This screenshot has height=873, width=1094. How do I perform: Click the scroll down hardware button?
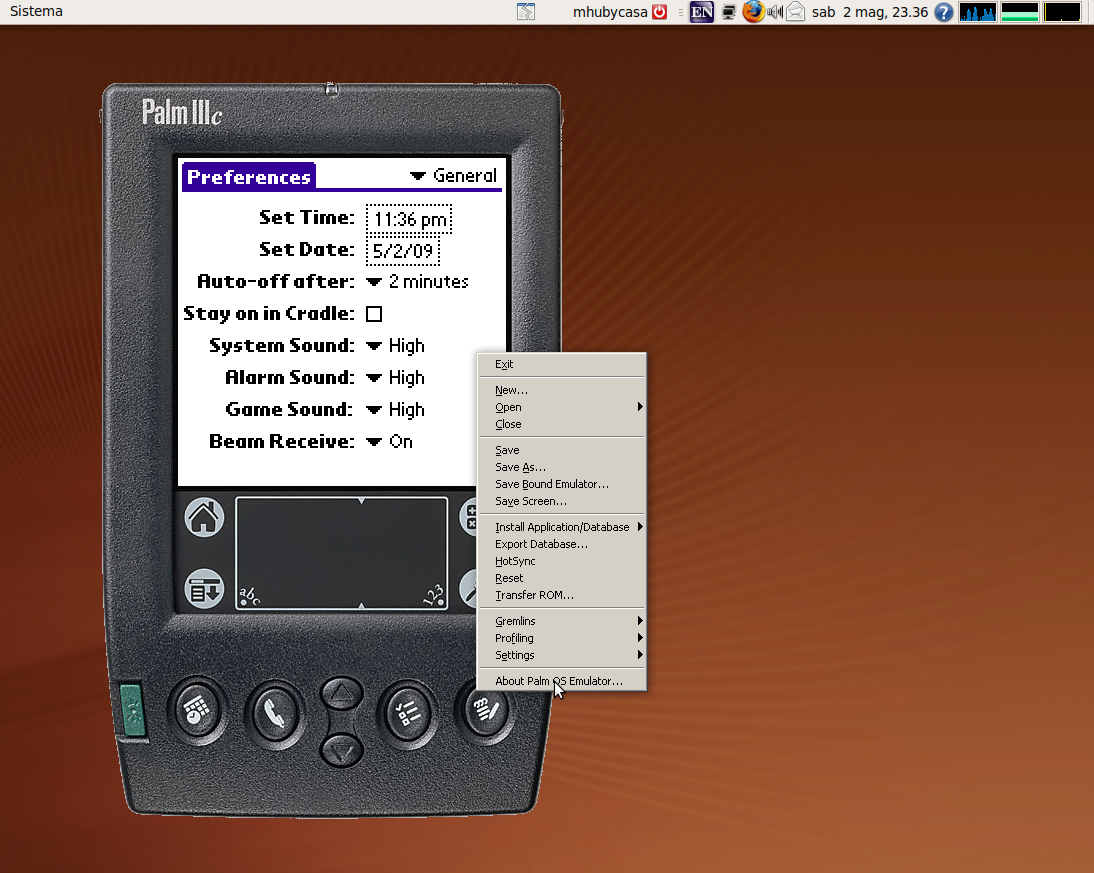pos(341,752)
